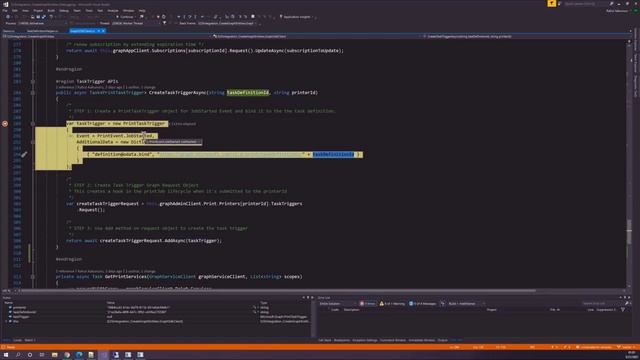Open the Debug menu
The image size is (640, 360).
[x=64, y=11]
